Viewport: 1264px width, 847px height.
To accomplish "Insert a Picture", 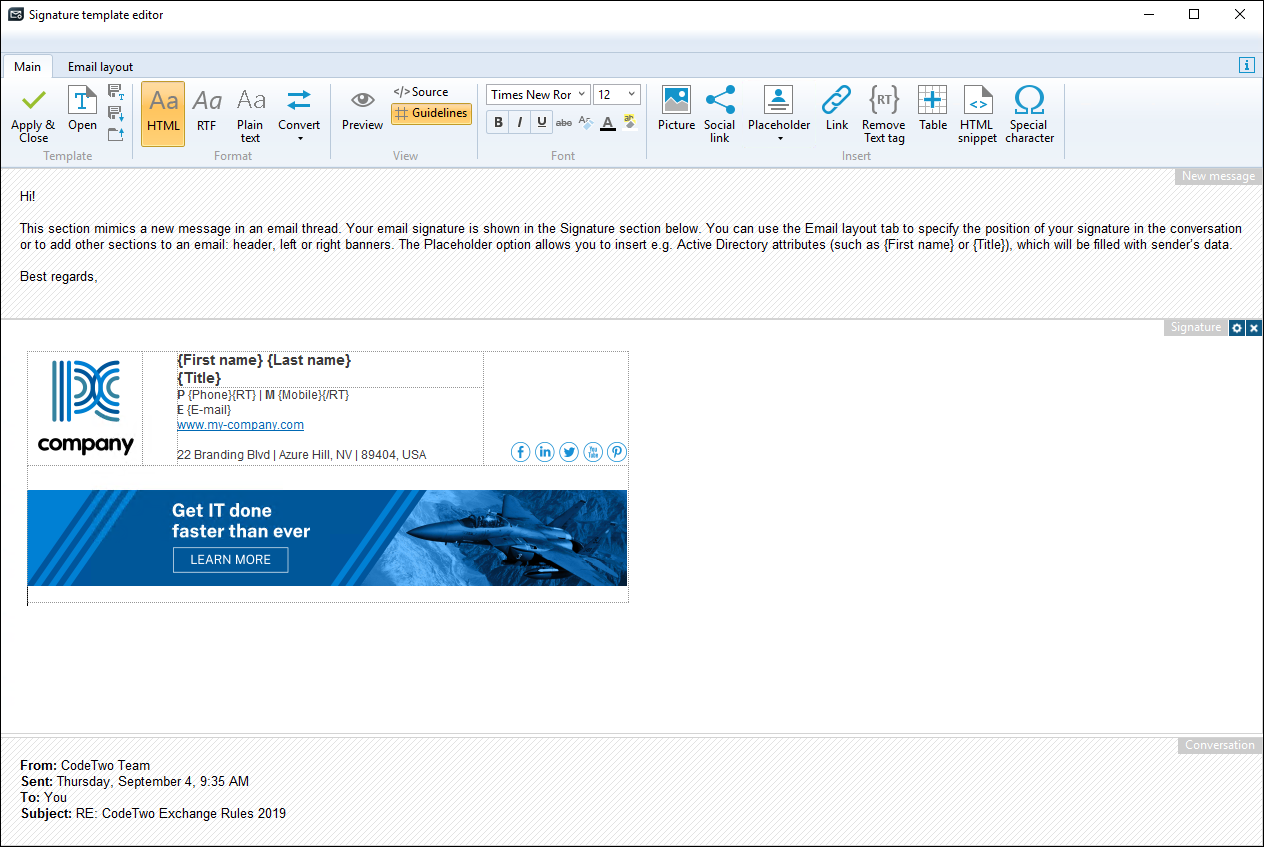I will [x=676, y=109].
